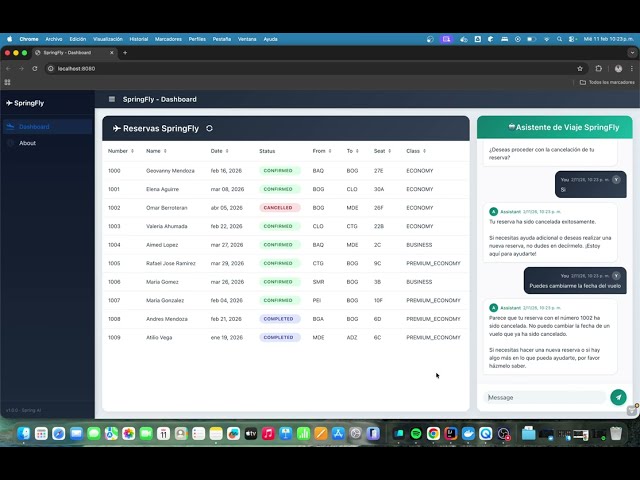
Task: Bookmark this page with the star icon
Action: [x=580, y=69]
